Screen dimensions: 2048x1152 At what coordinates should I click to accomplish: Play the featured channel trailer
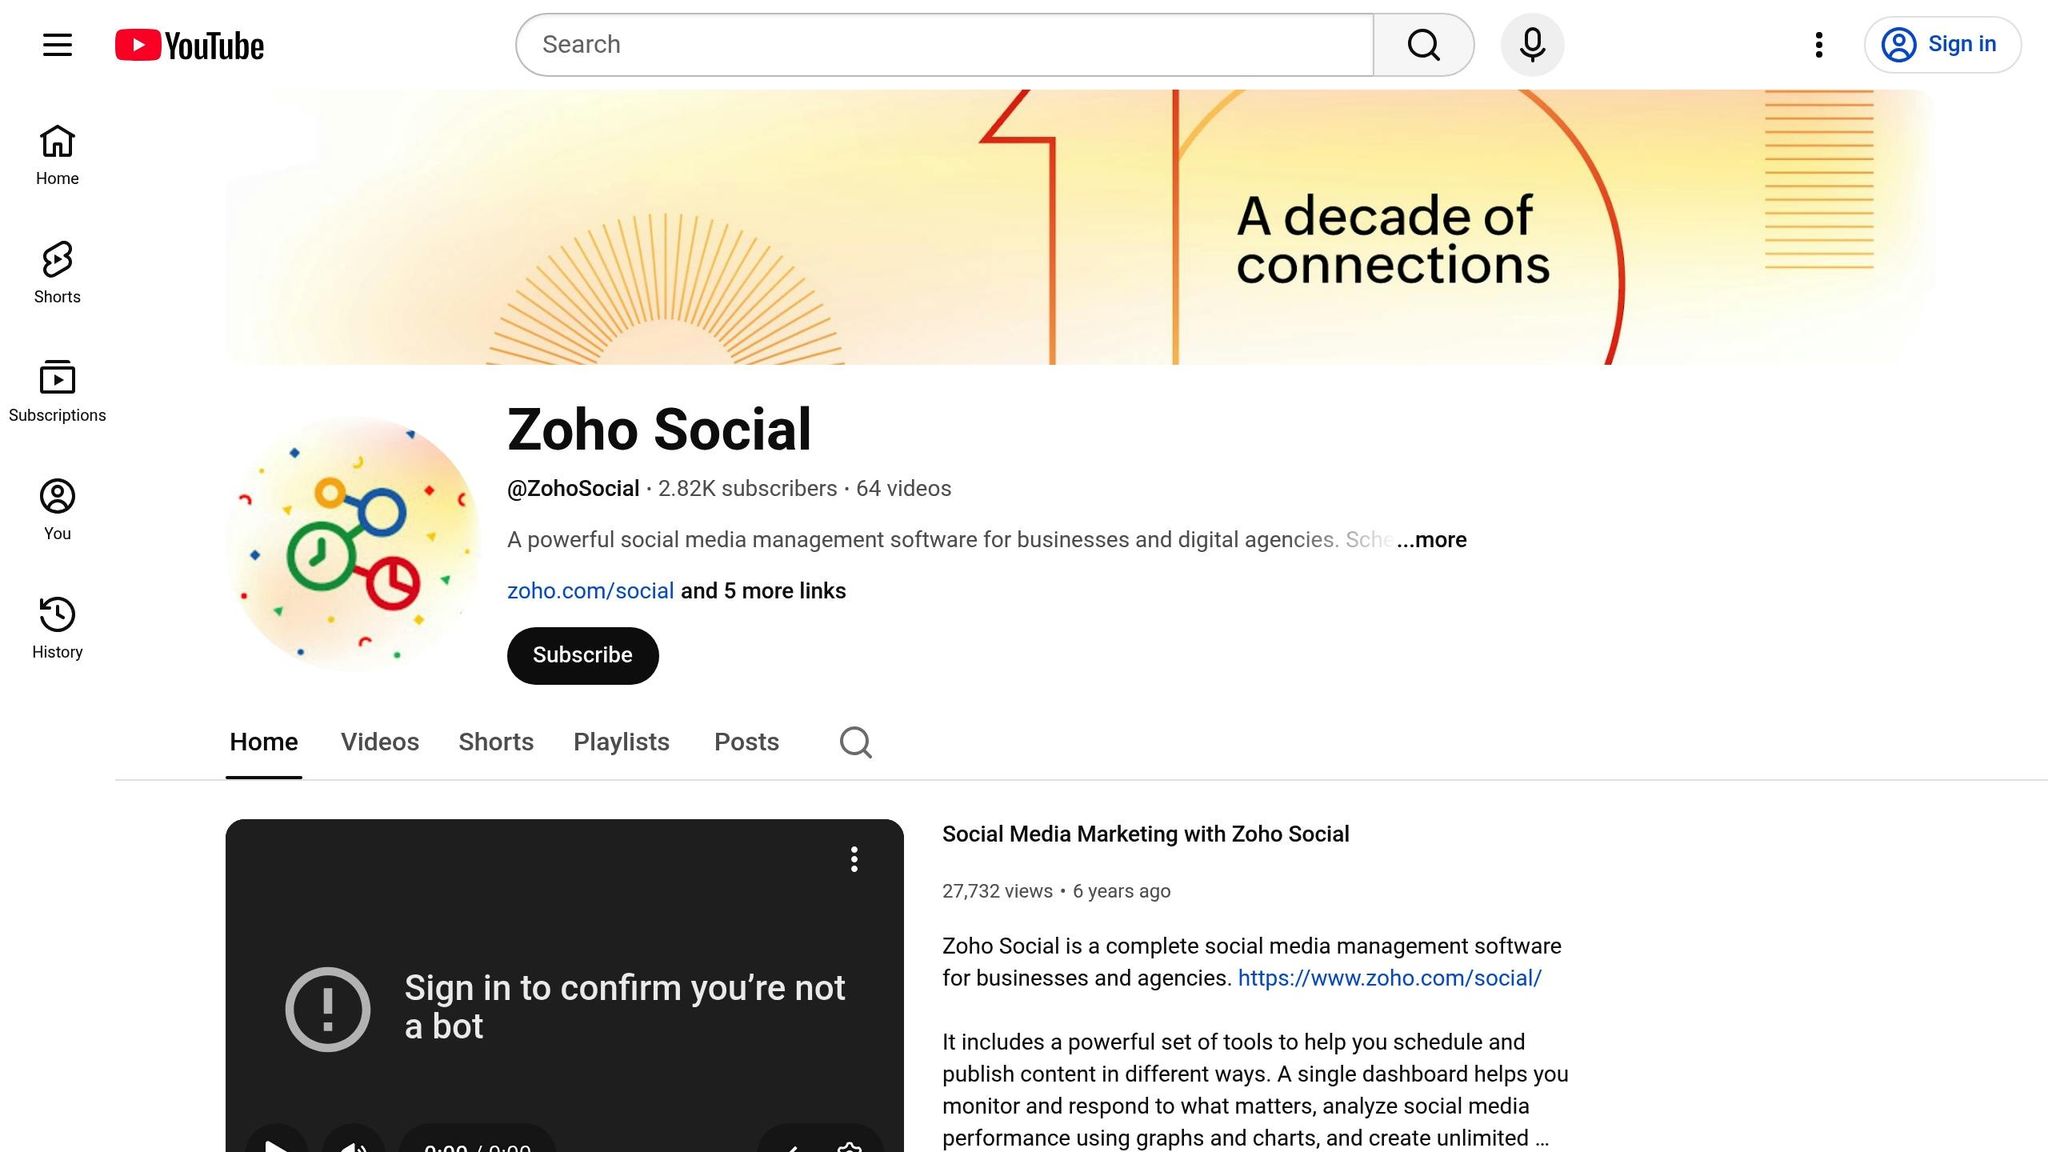pos(277,1147)
